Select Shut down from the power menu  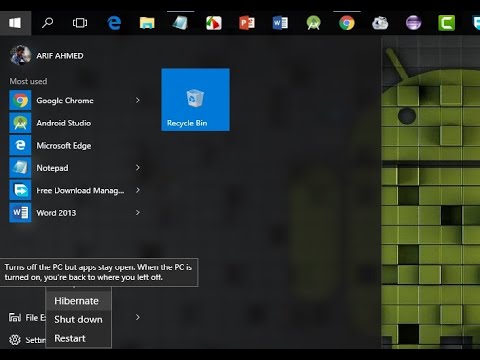tap(78, 320)
